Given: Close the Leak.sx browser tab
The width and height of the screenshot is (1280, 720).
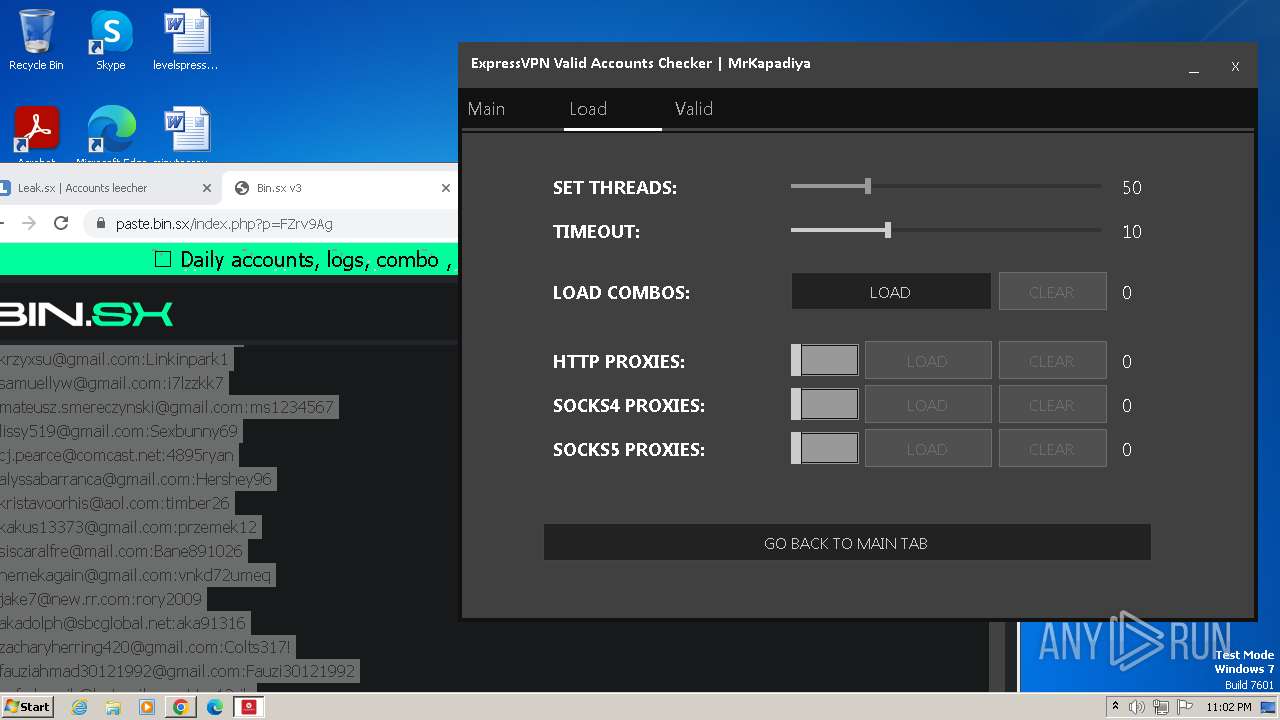Looking at the screenshot, I should (207, 188).
